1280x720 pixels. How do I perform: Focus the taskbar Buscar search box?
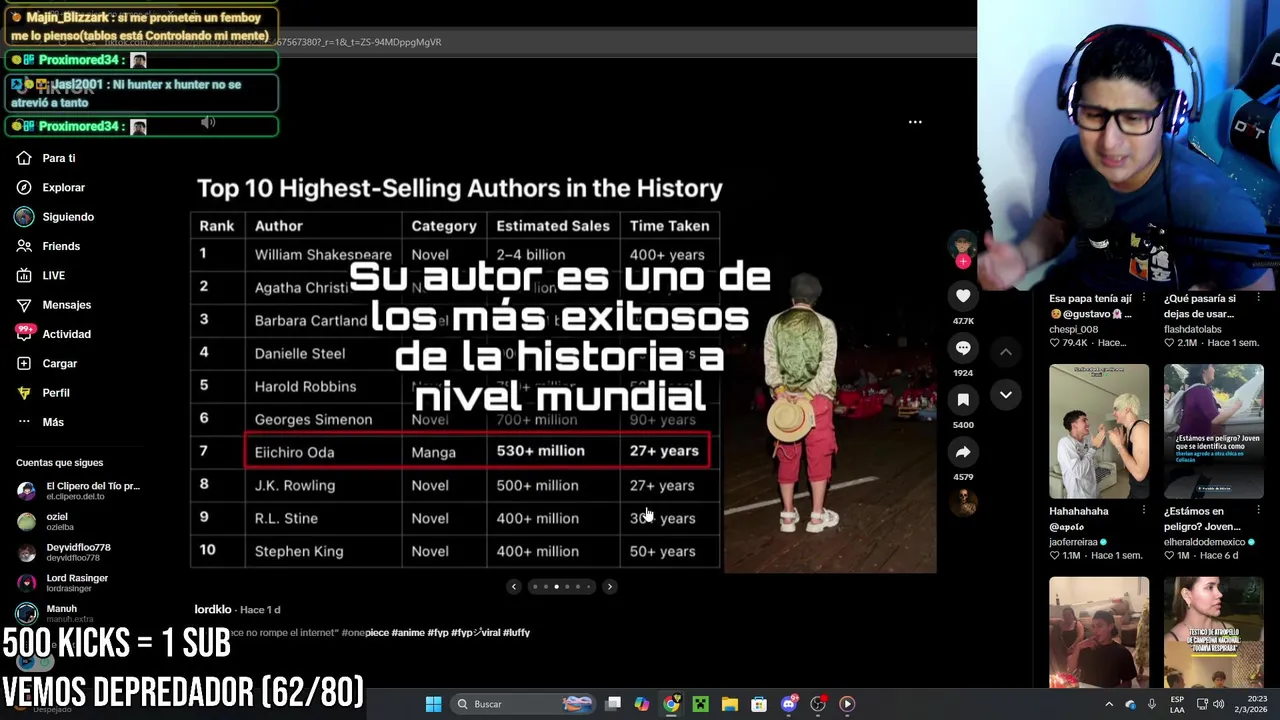click(524, 704)
